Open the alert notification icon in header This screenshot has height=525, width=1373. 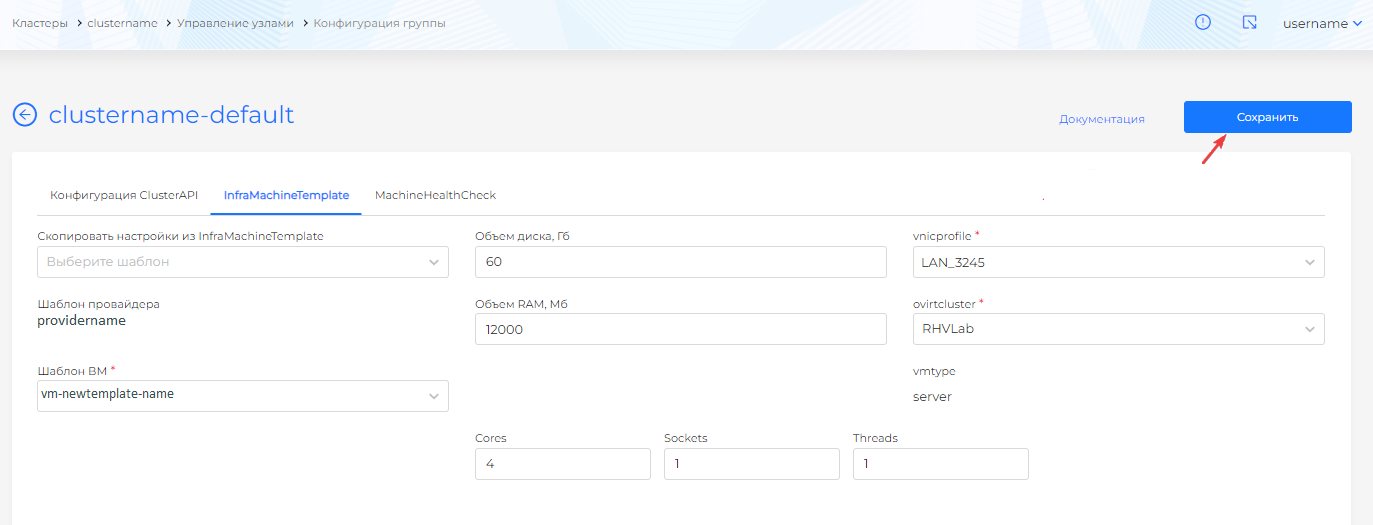(1203, 22)
